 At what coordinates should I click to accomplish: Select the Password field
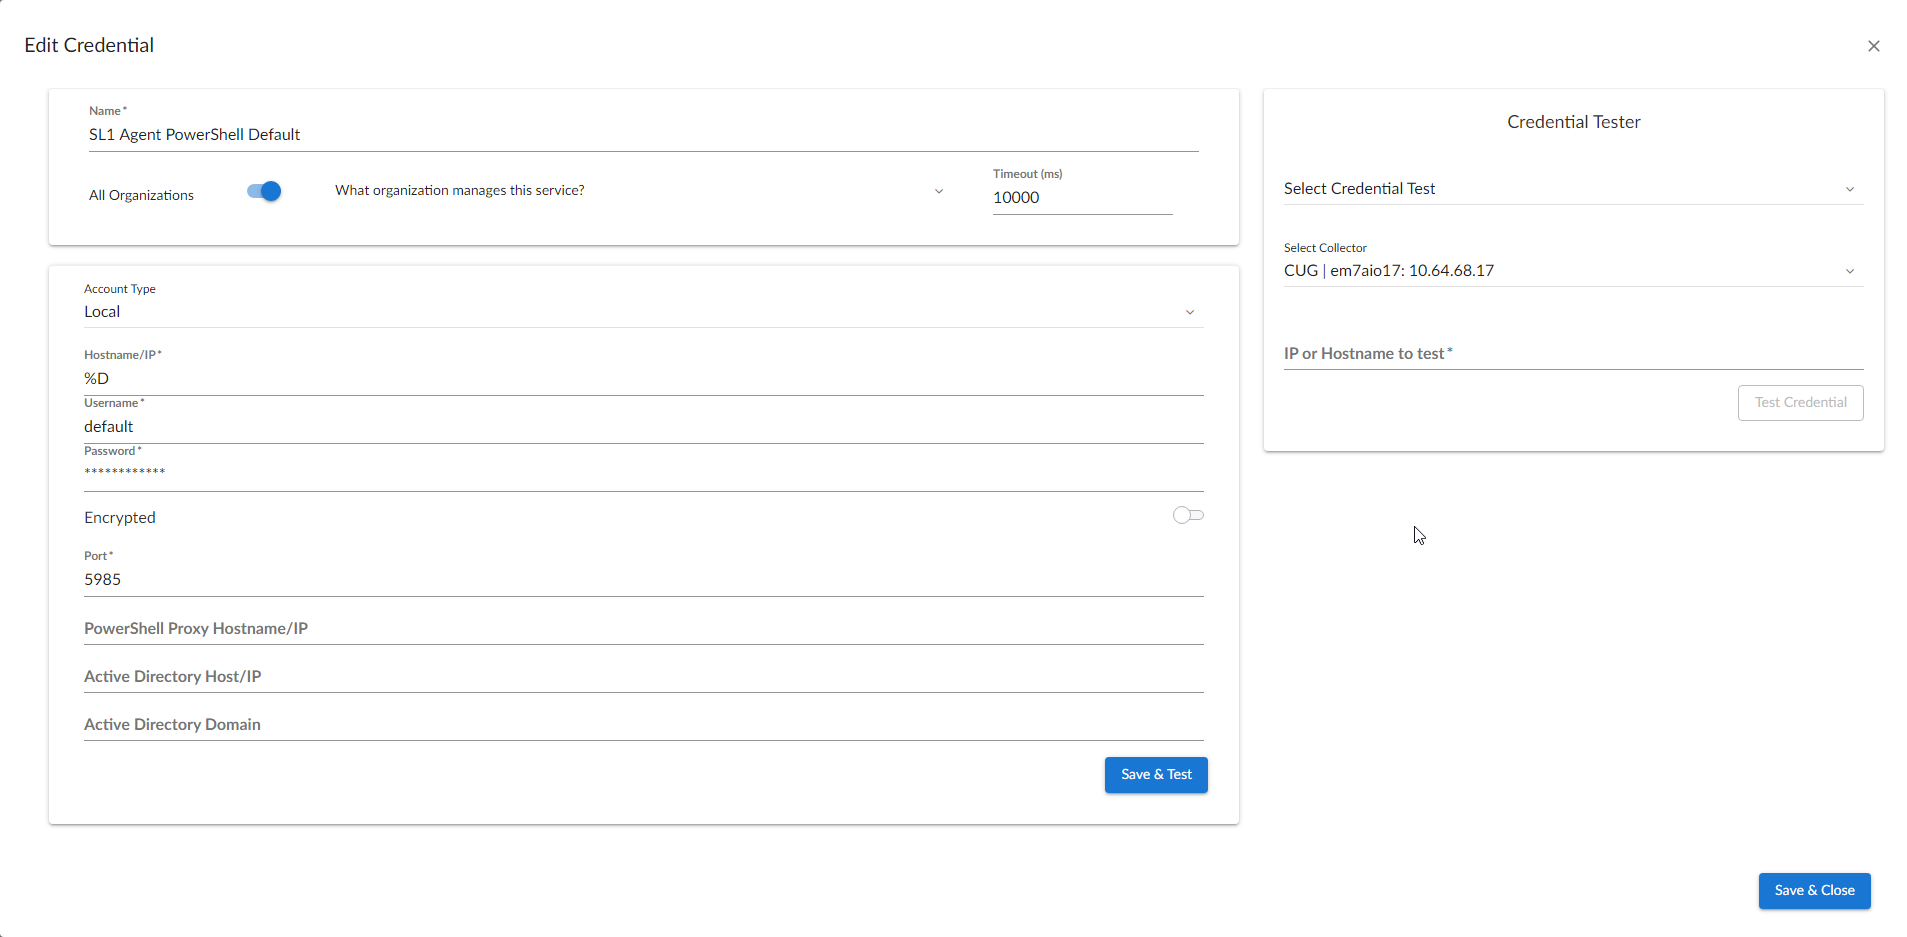pos(643,472)
